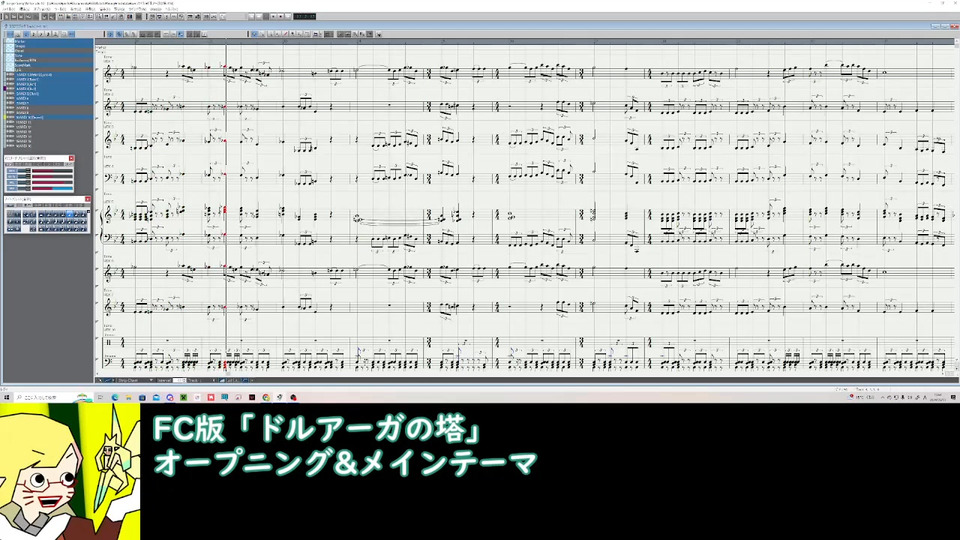Screen dimensions: 960x540
Task: Adjust the first red level bar
Action: click(x=52, y=171)
